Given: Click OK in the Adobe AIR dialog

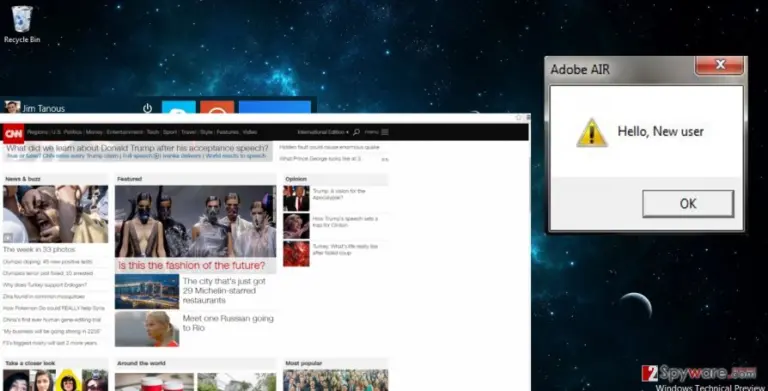Looking at the screenshot, I should [x=688, y=203].
